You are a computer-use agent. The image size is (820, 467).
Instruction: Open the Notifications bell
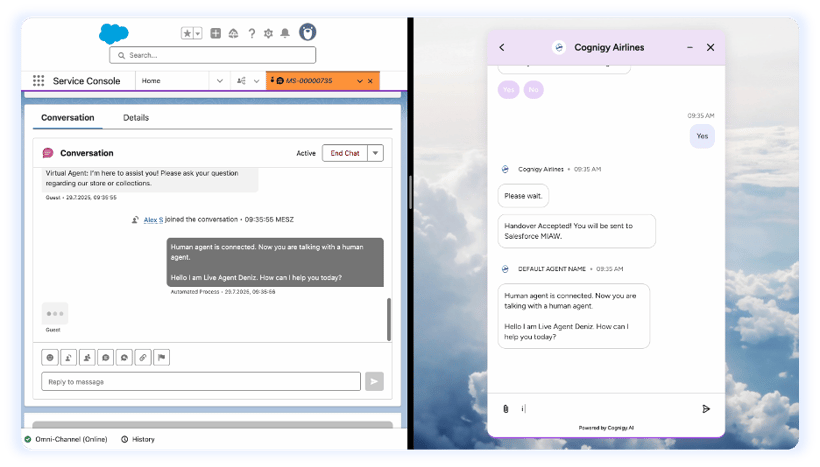point(285,33)
